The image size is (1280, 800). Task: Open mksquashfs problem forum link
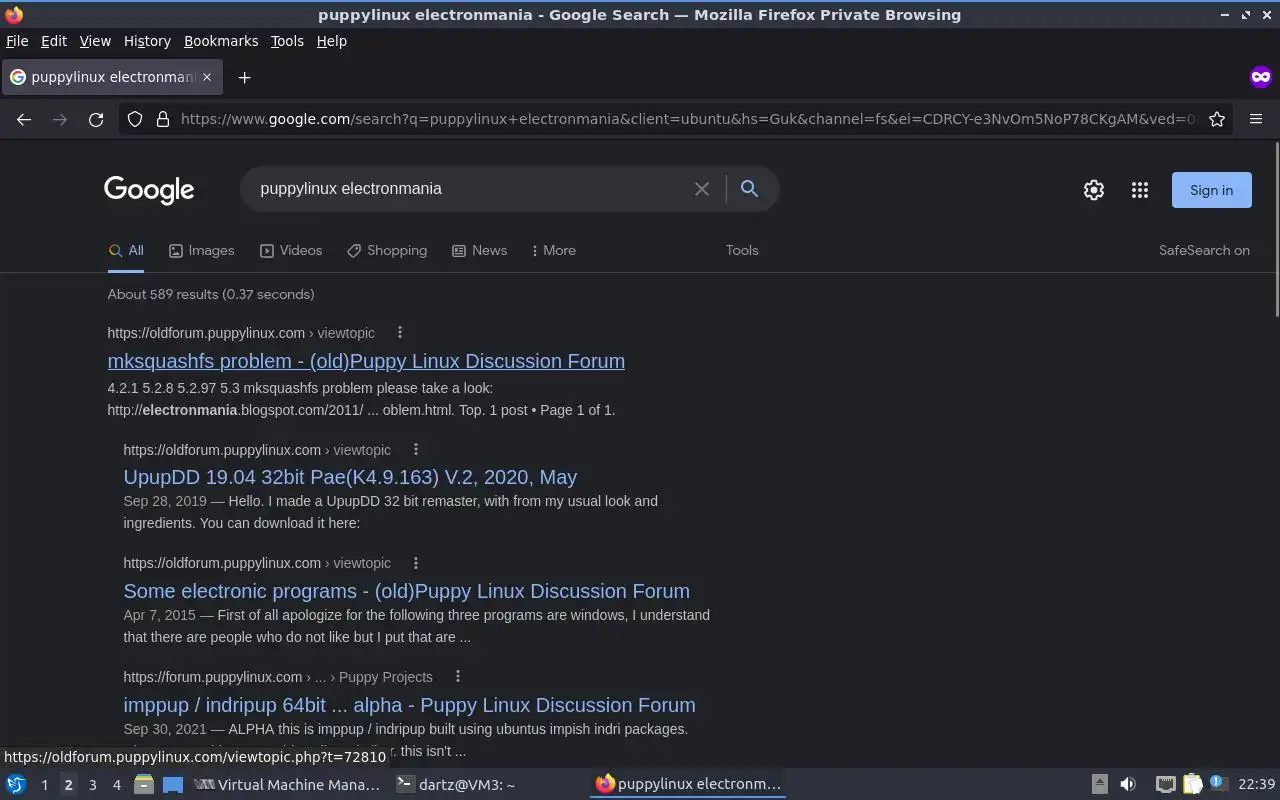(x=366, y=361)
